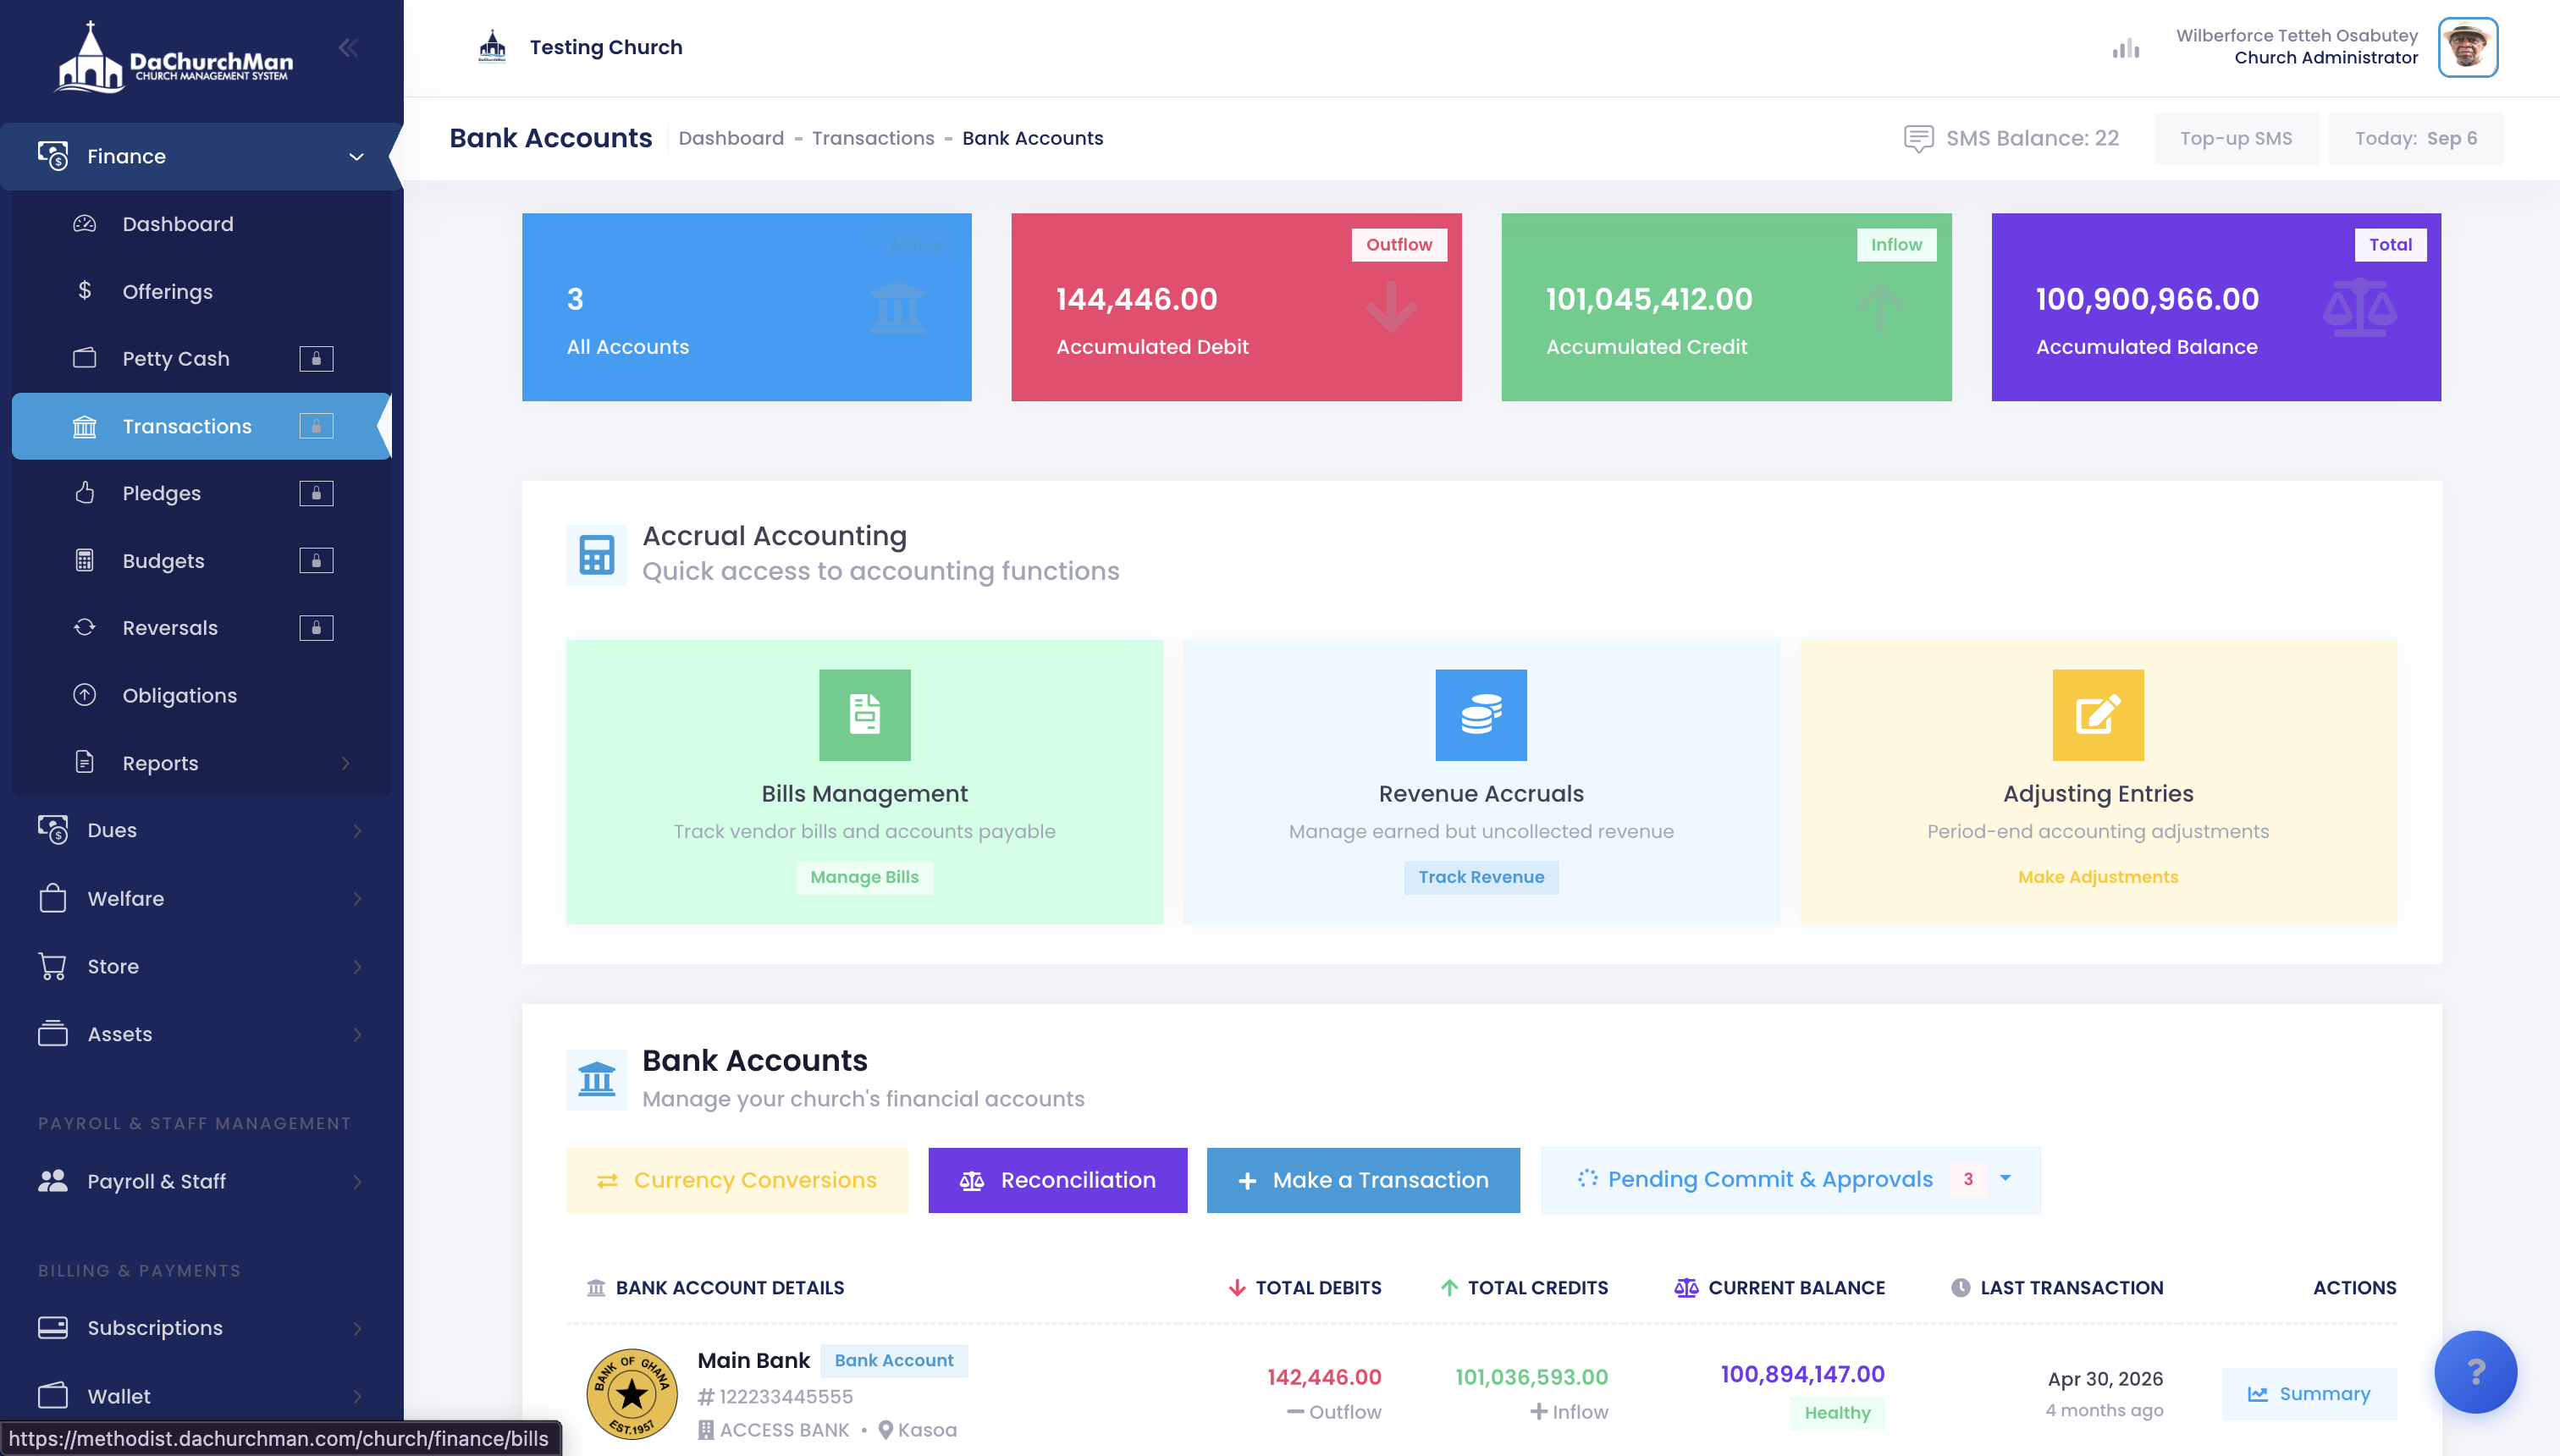Click the All Accounts summary card

point(747,307)
